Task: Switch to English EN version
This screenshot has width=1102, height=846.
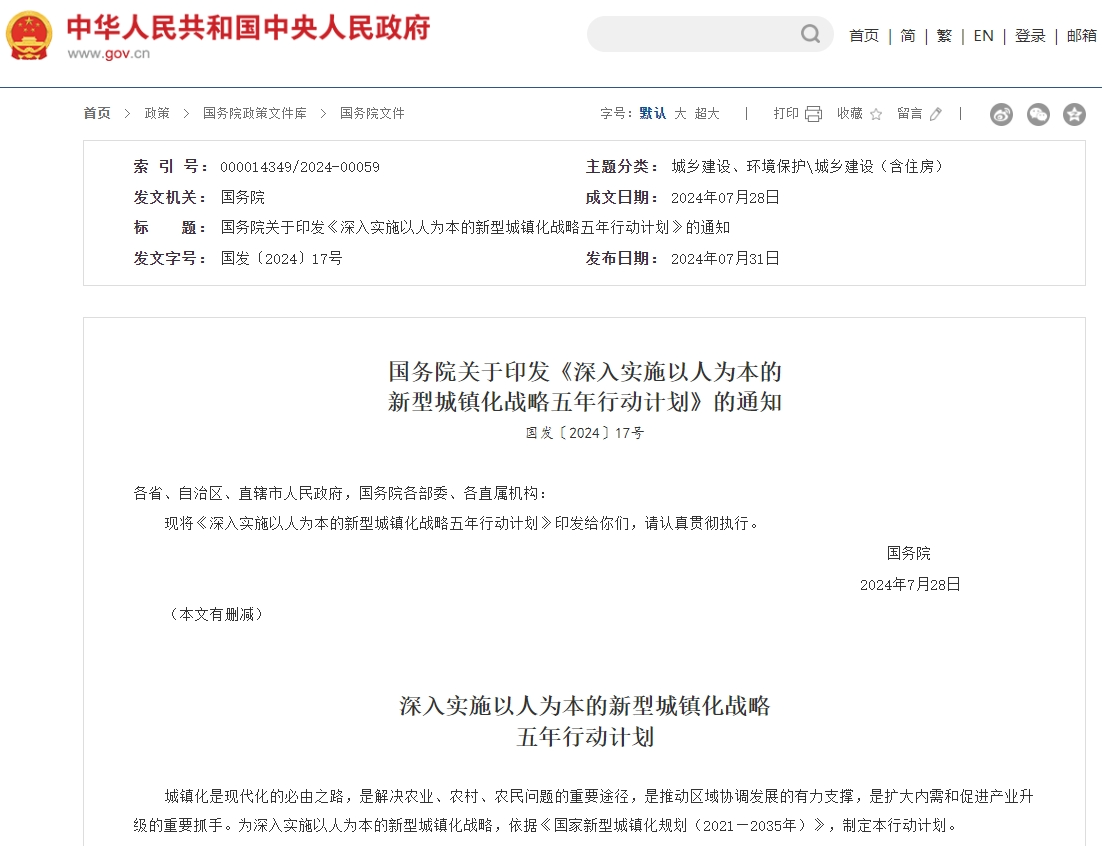Action: tap(983, 36)
